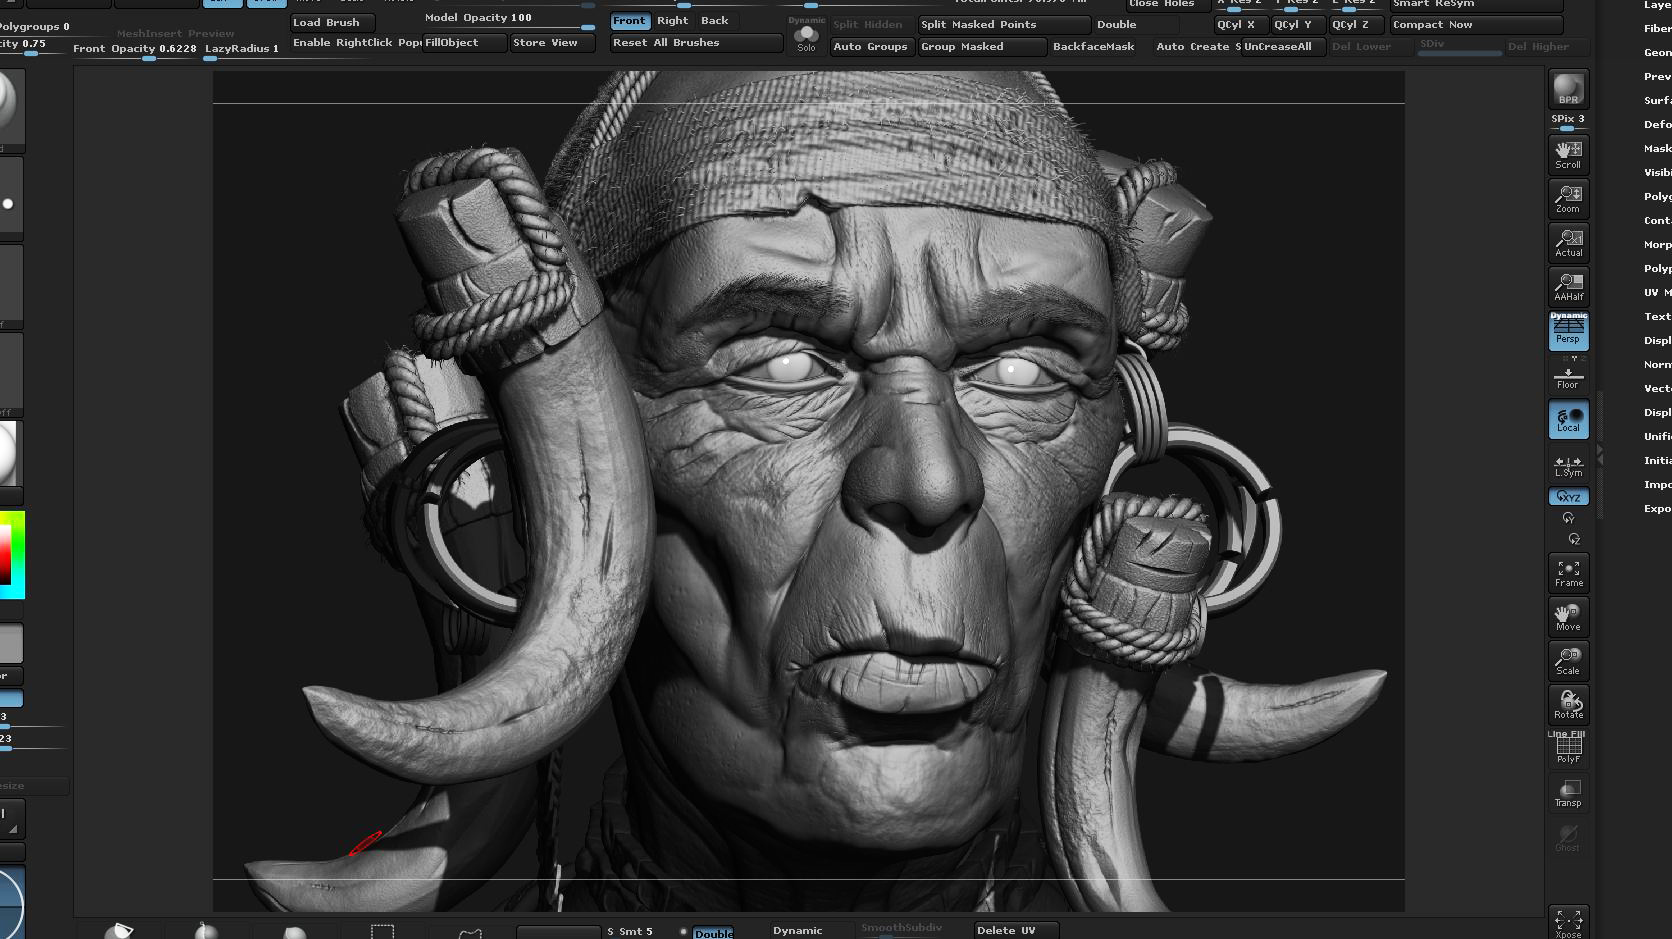Expand the Masking subpalette

(1657, 148)
